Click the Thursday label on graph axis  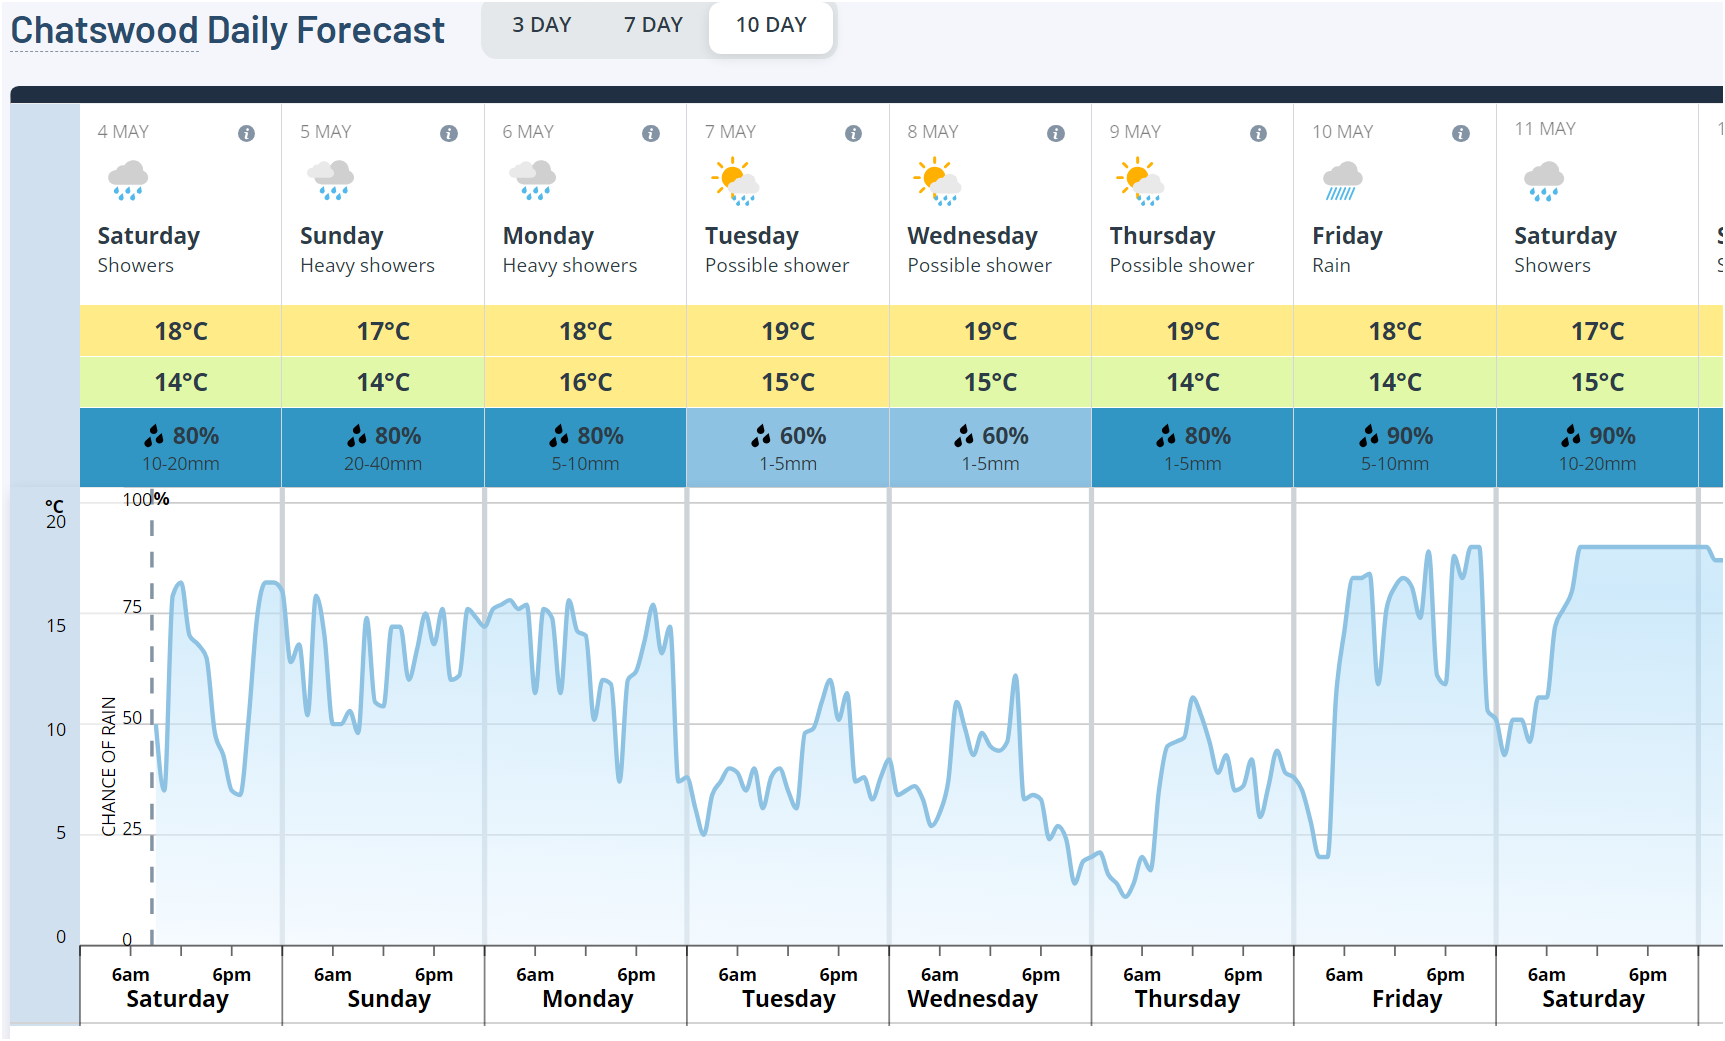pos(1187,999)
